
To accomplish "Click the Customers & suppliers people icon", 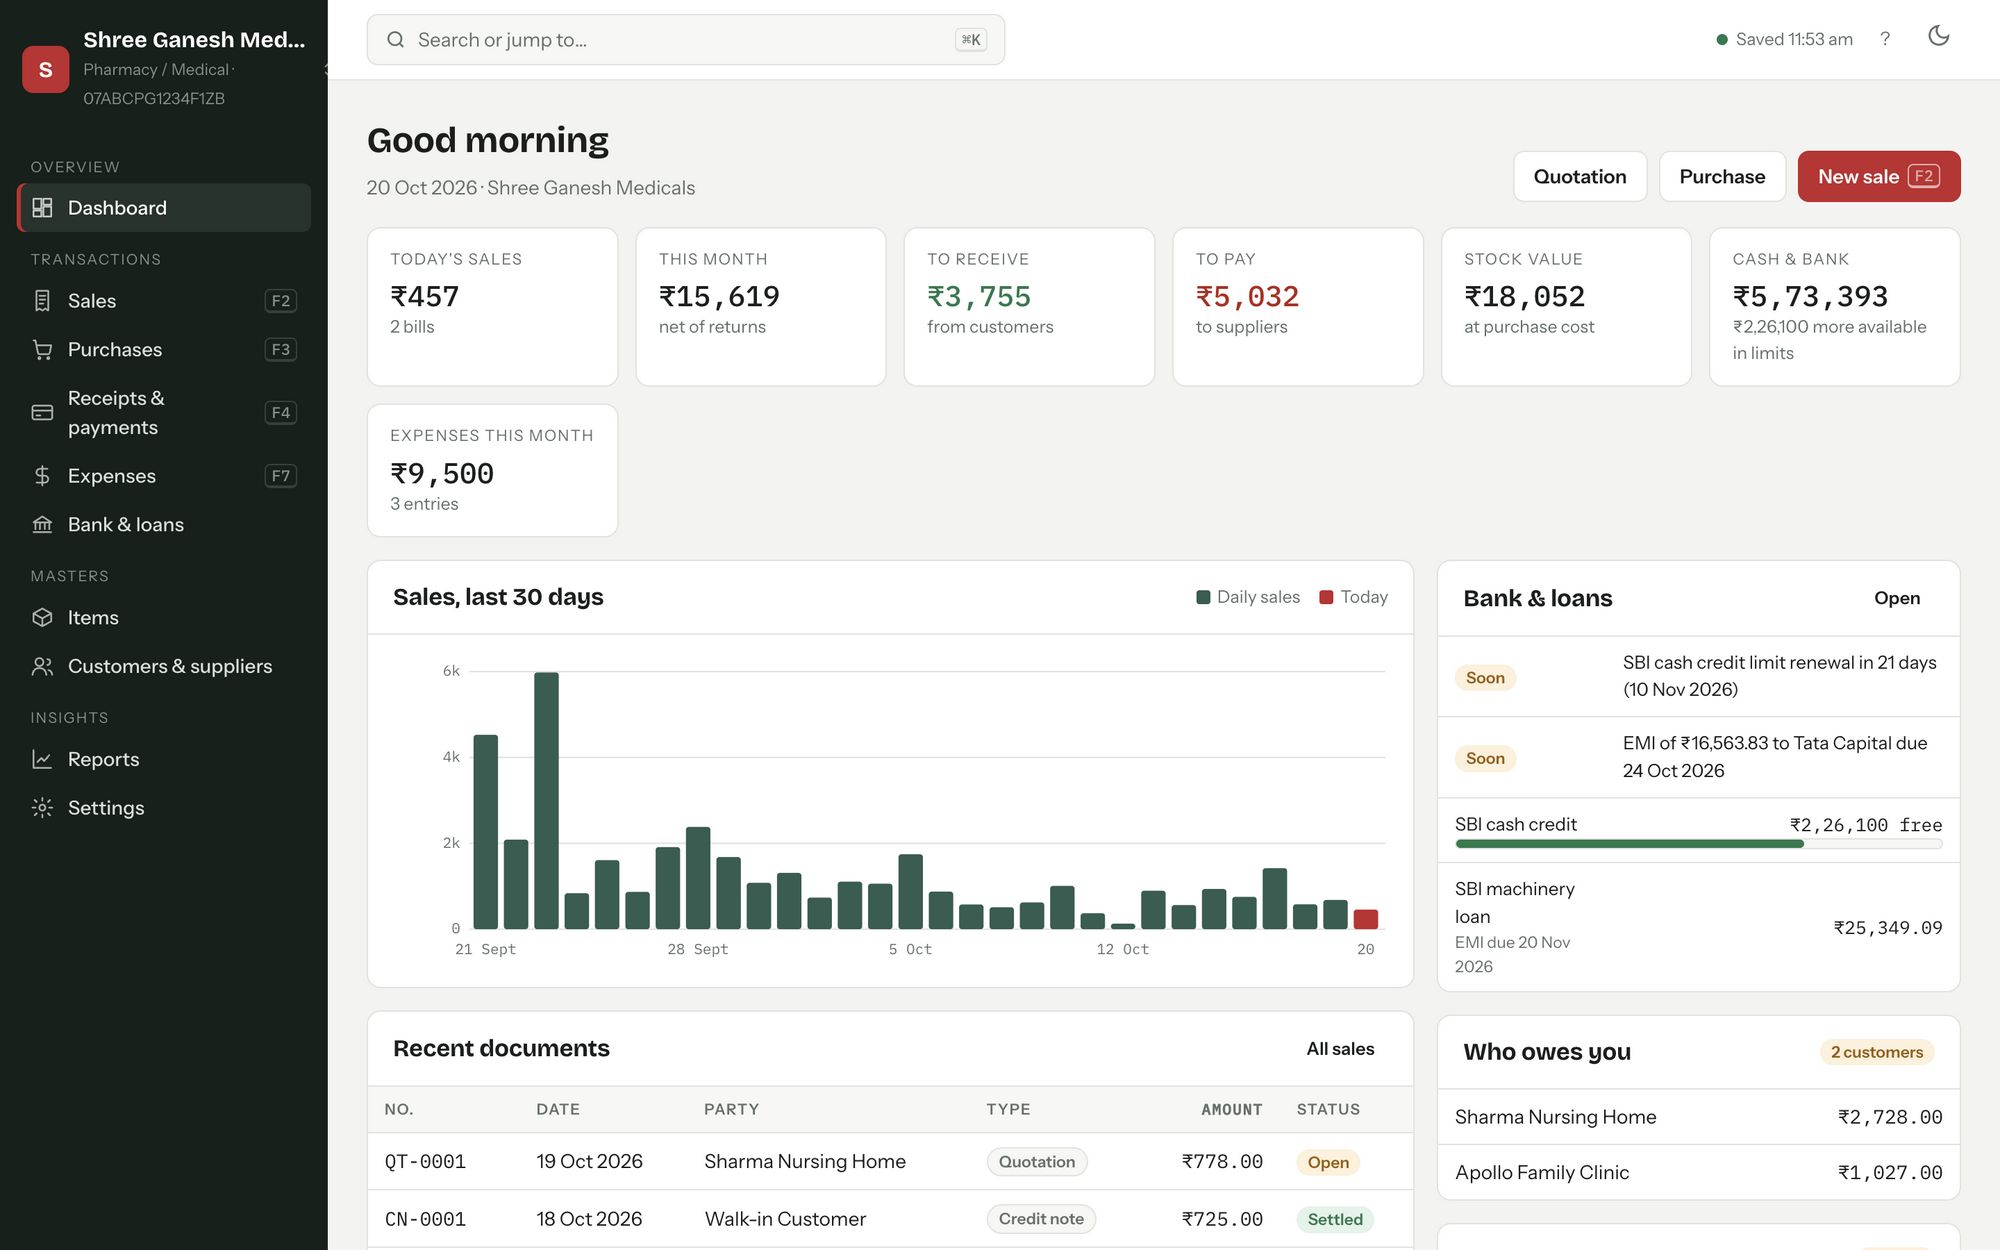I will 42,666.
